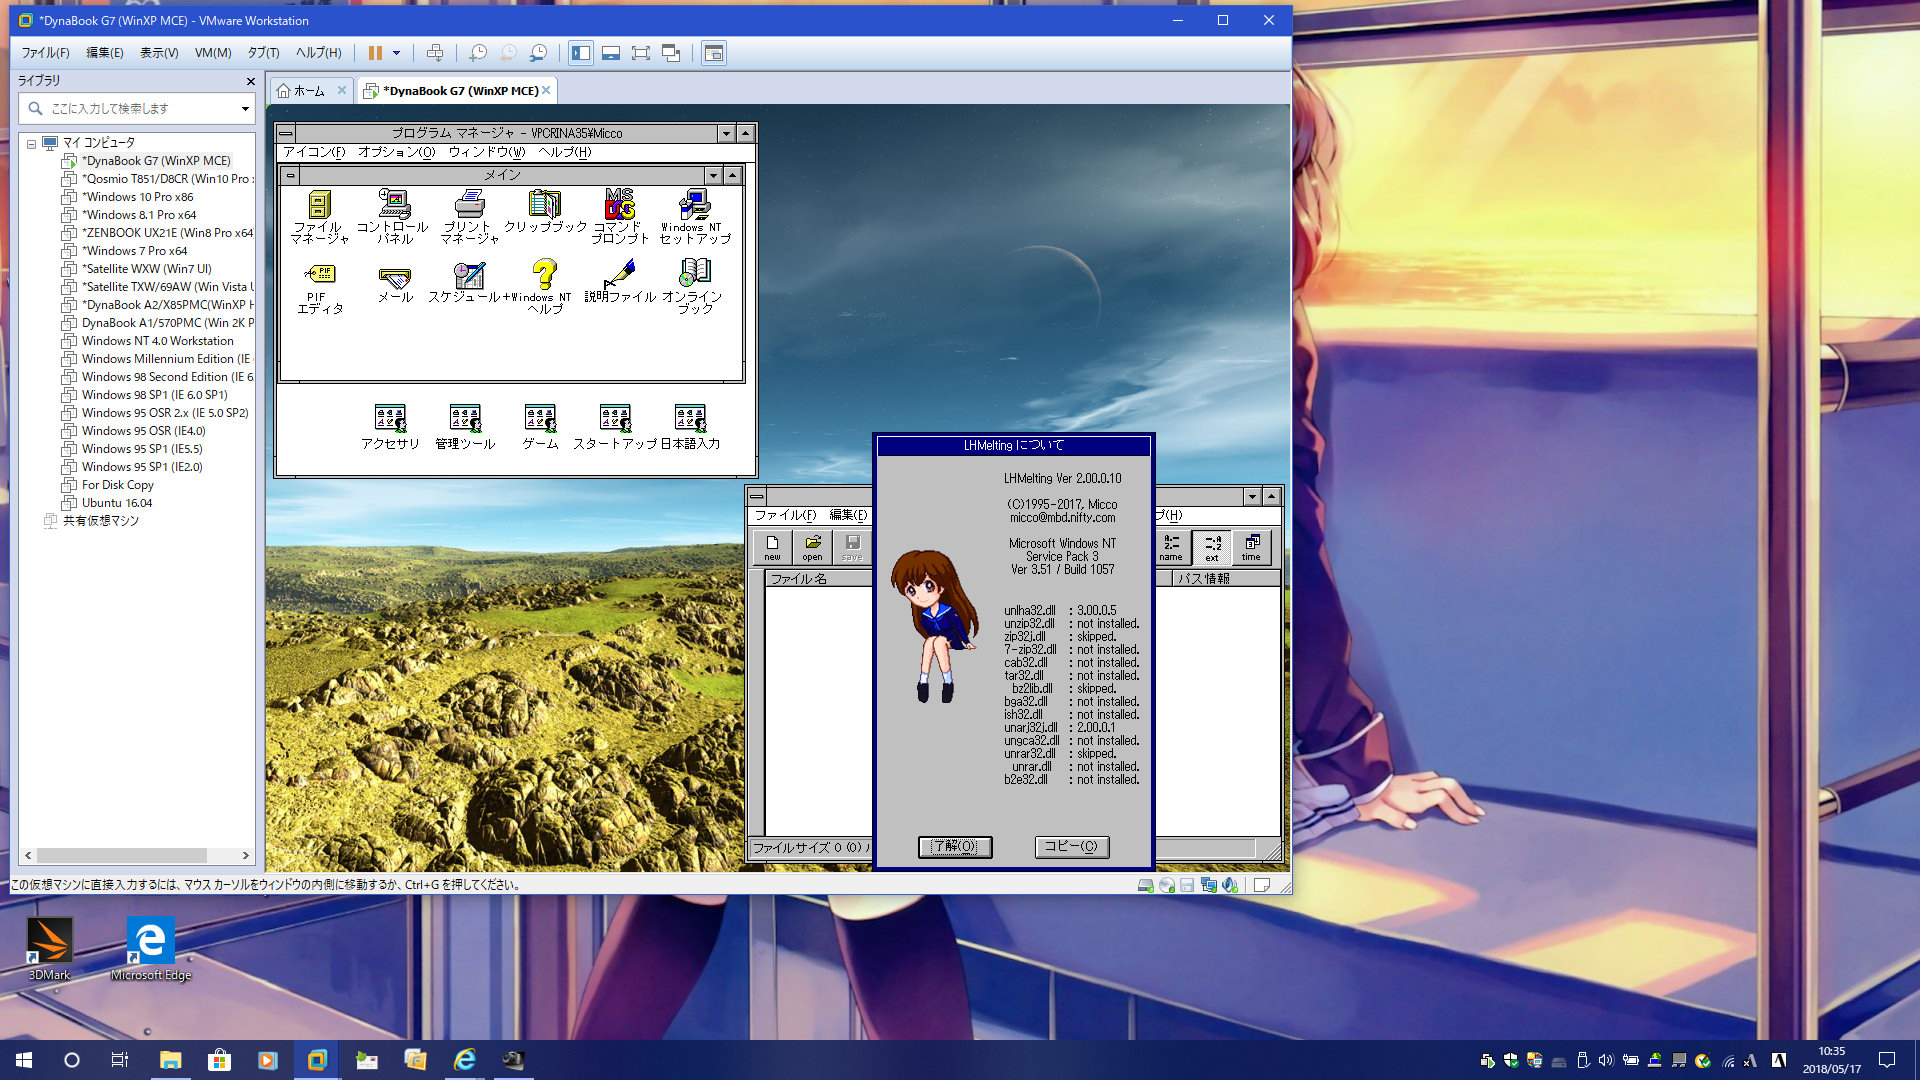Viewport: 1920px width, 1080px height.
Task: Open Program Manager ウィンドウ(W) menu
Action: point(486,152)
